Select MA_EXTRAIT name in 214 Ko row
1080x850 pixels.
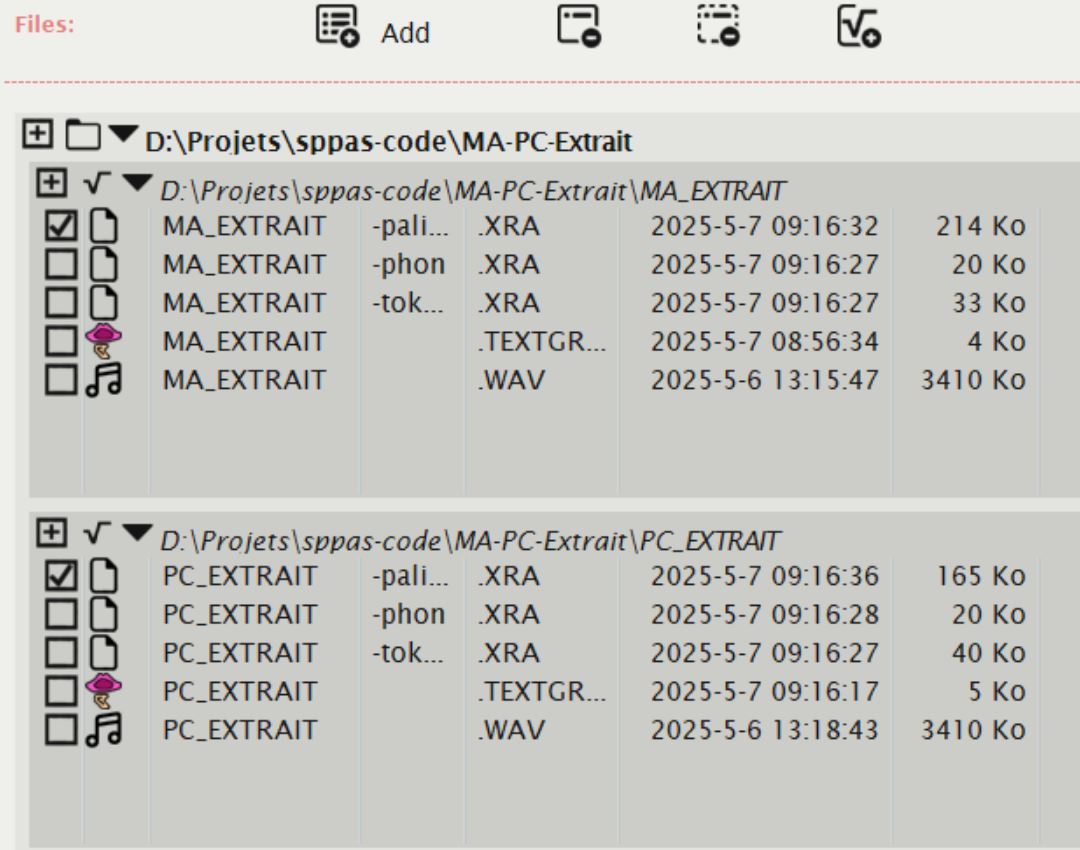[244, 227]
